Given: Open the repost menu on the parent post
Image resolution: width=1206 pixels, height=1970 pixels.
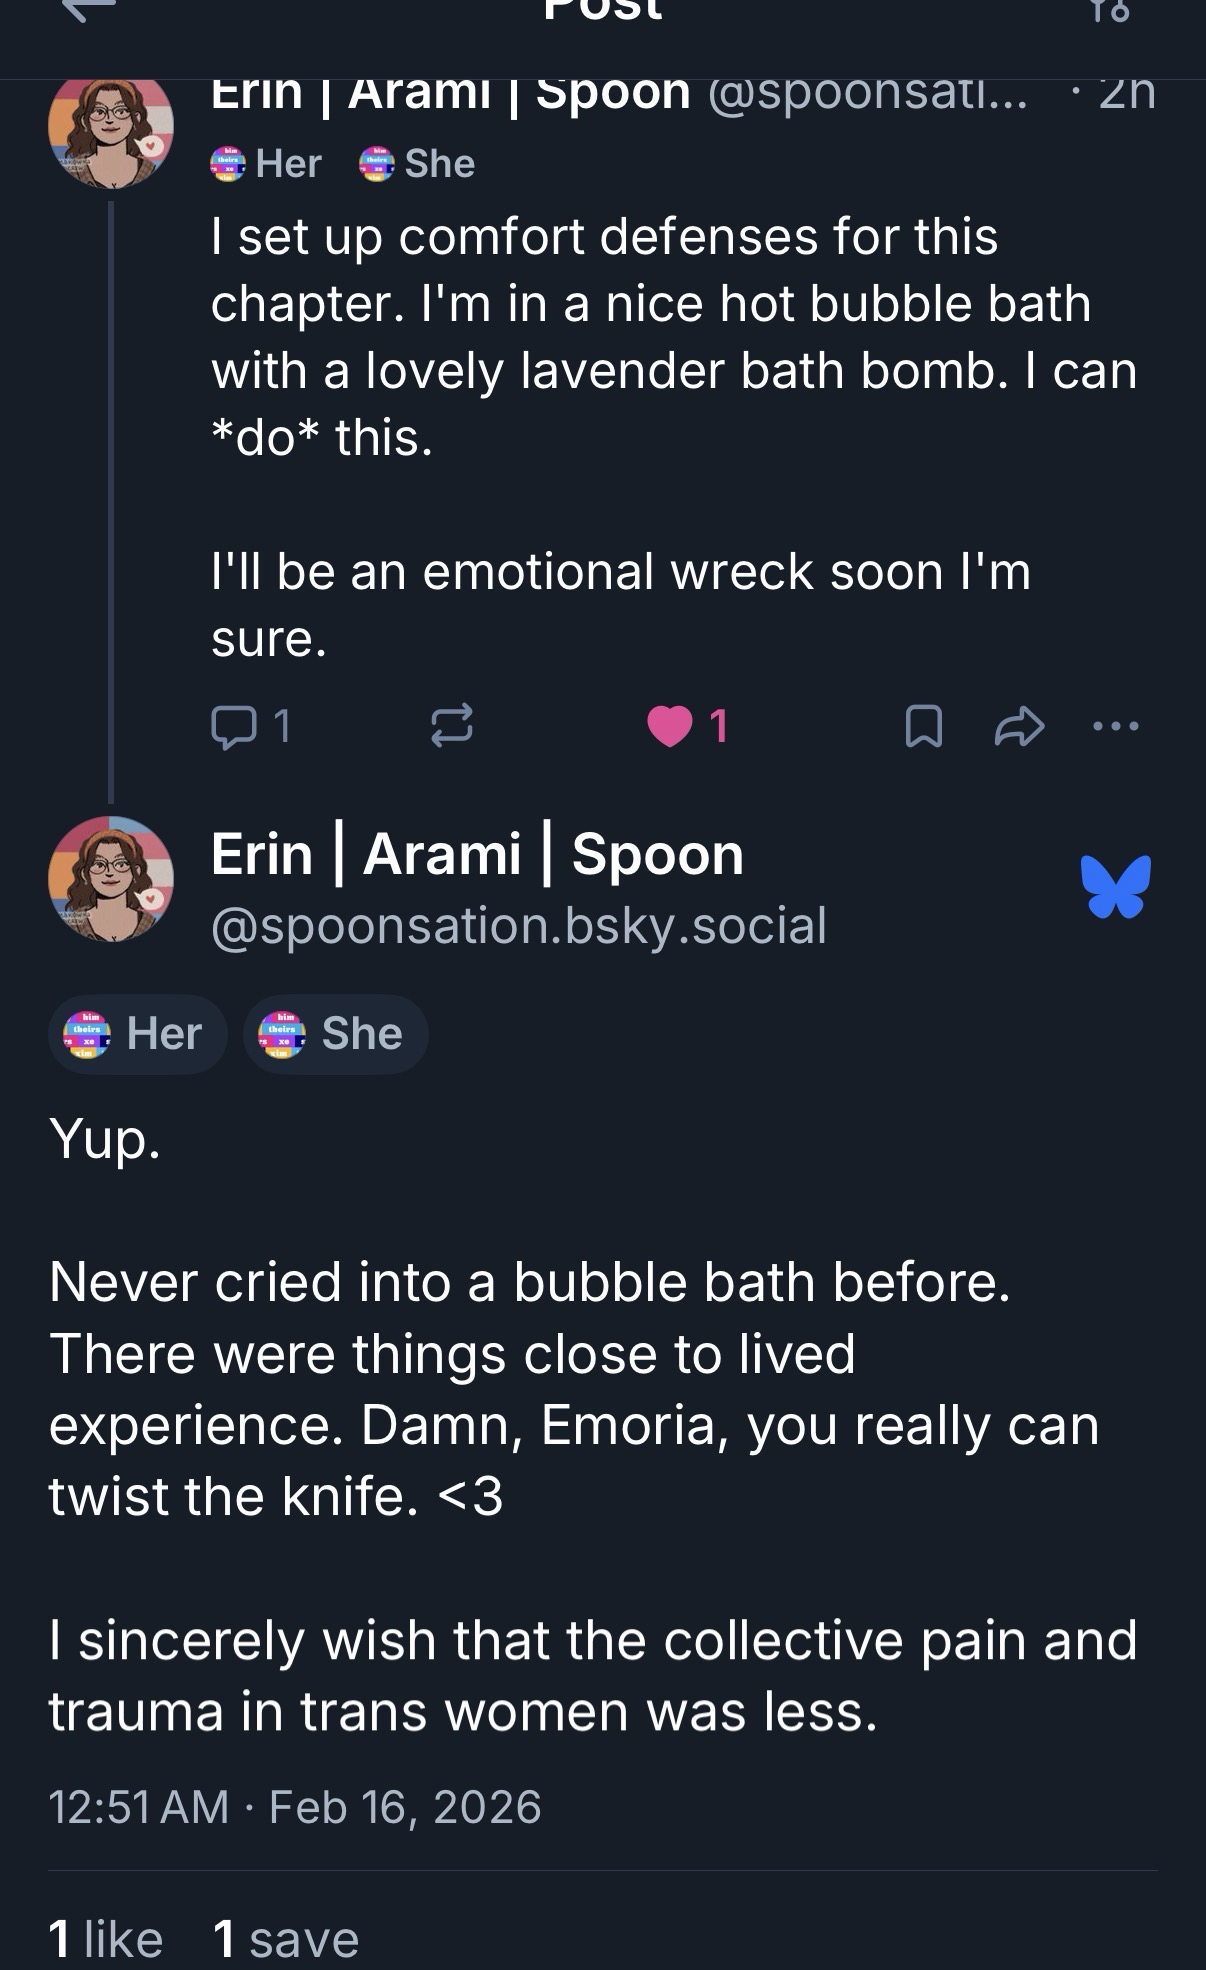Looking at the screenshot, I should pos(451,726).
